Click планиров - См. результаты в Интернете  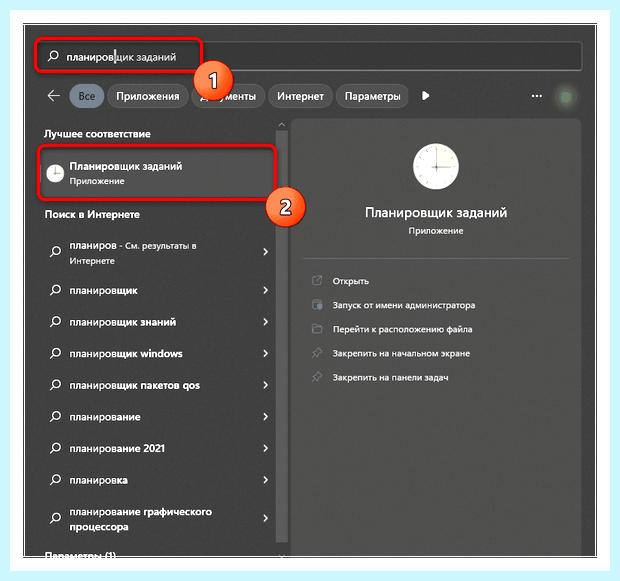pos(133,253)
